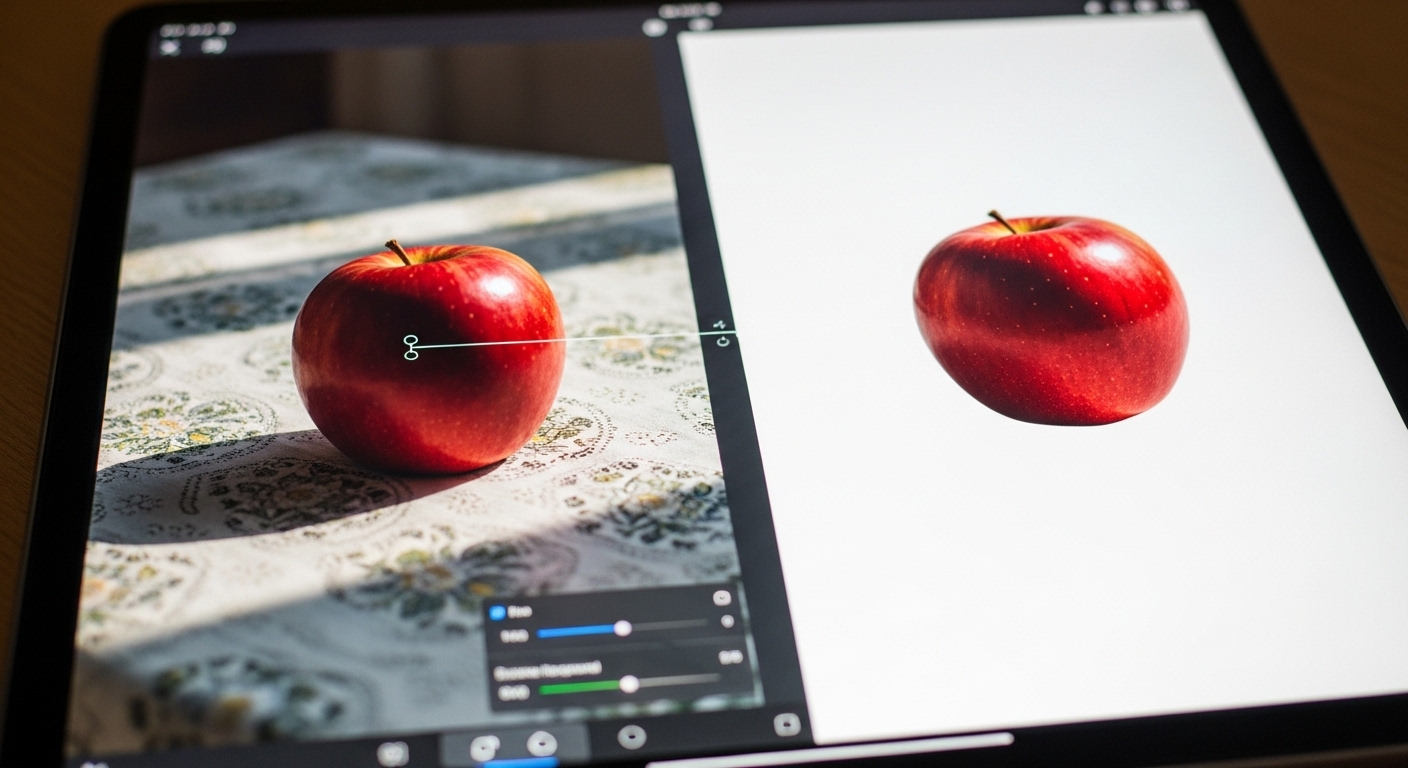Click the square icon at bottom-right of left pane
1408x768 pixels.
[787, 725]
